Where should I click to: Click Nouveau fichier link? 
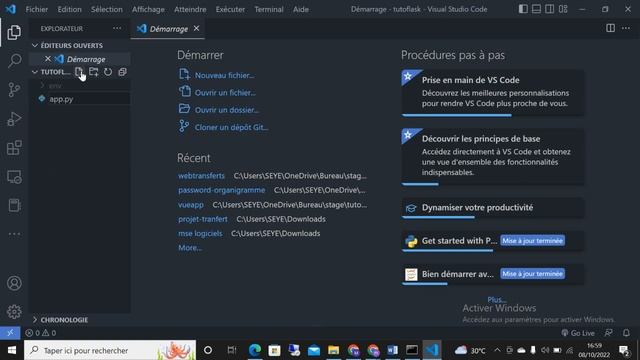224,75
